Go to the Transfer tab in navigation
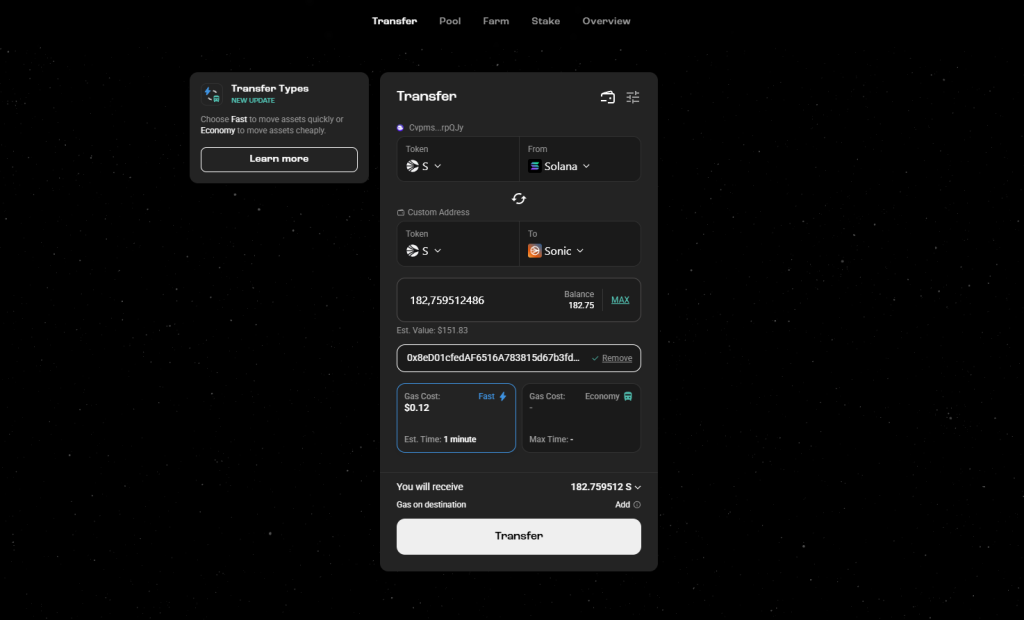This screenshot has width=1024, height=620. pyautogui.click(x=394, y=21)
